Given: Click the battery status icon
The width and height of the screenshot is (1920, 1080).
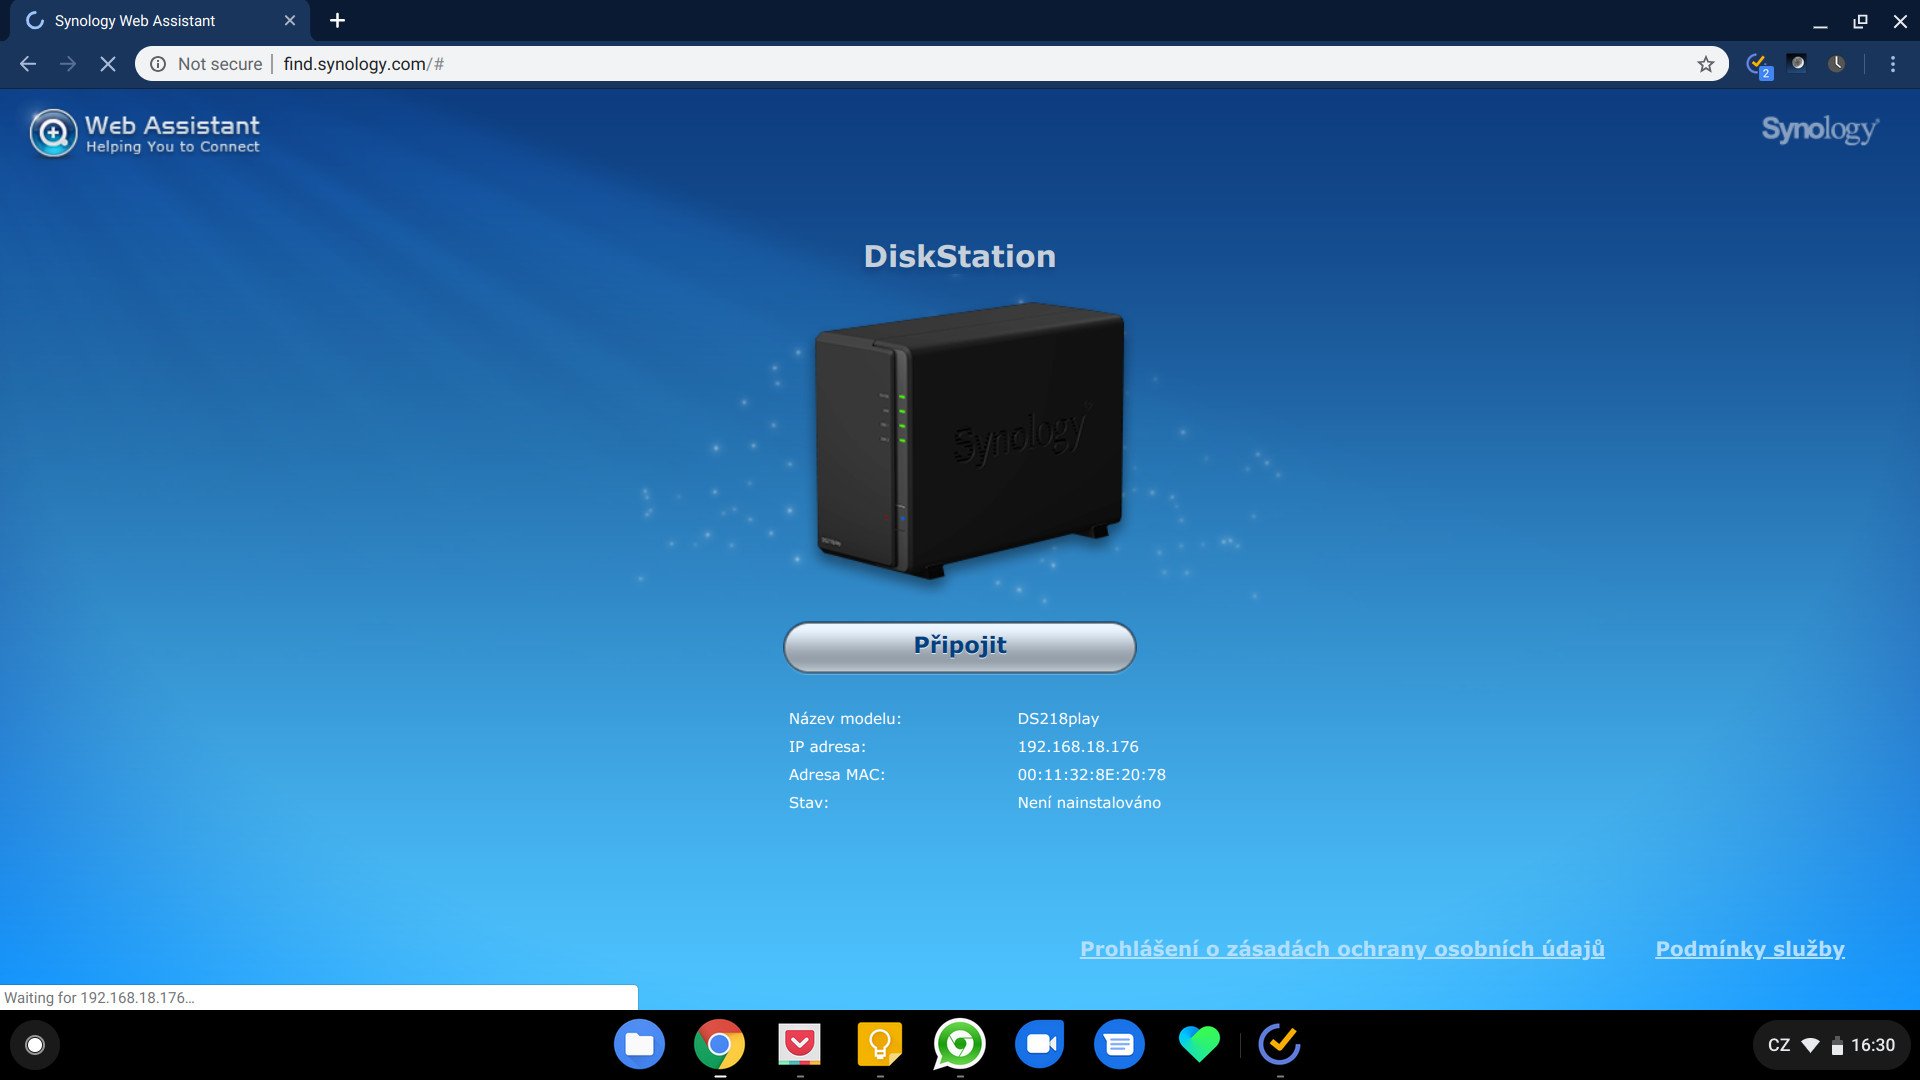Looking at the screenshot, I should click(1837, 1046).
